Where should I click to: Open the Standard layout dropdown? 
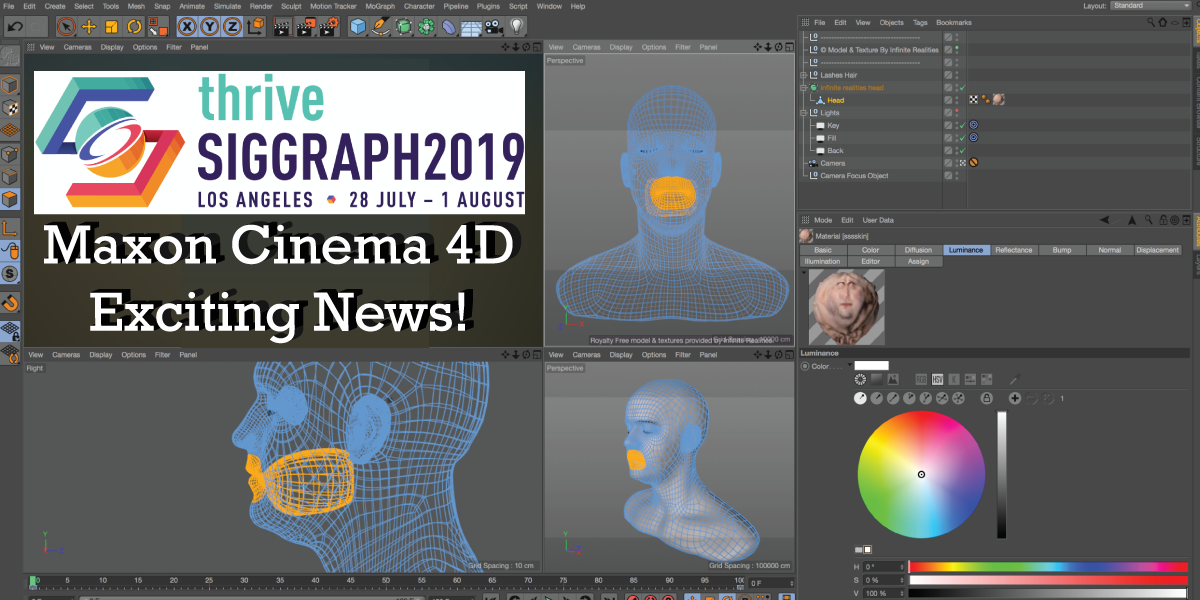[x=1150, y=5]
